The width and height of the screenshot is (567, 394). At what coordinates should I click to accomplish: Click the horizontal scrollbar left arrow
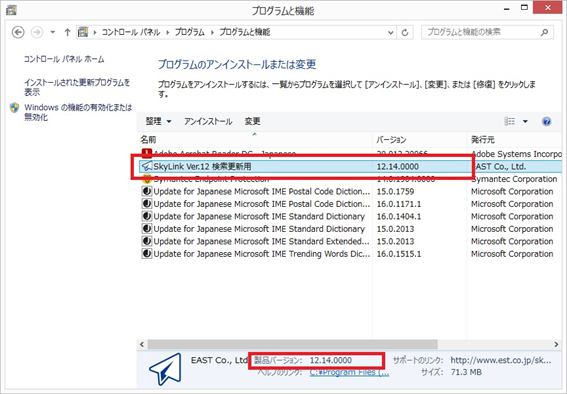pyautogui.click(x=142, y=344)
